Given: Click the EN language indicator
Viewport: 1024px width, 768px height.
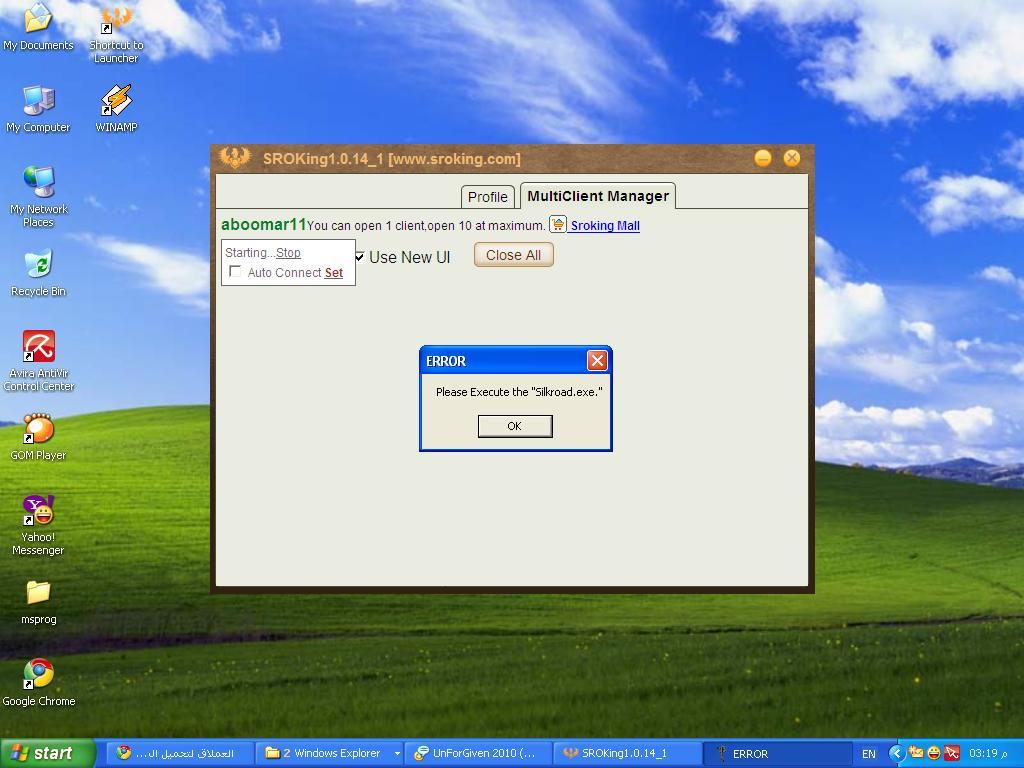Looking at the screenshot, I should (869, 754).
